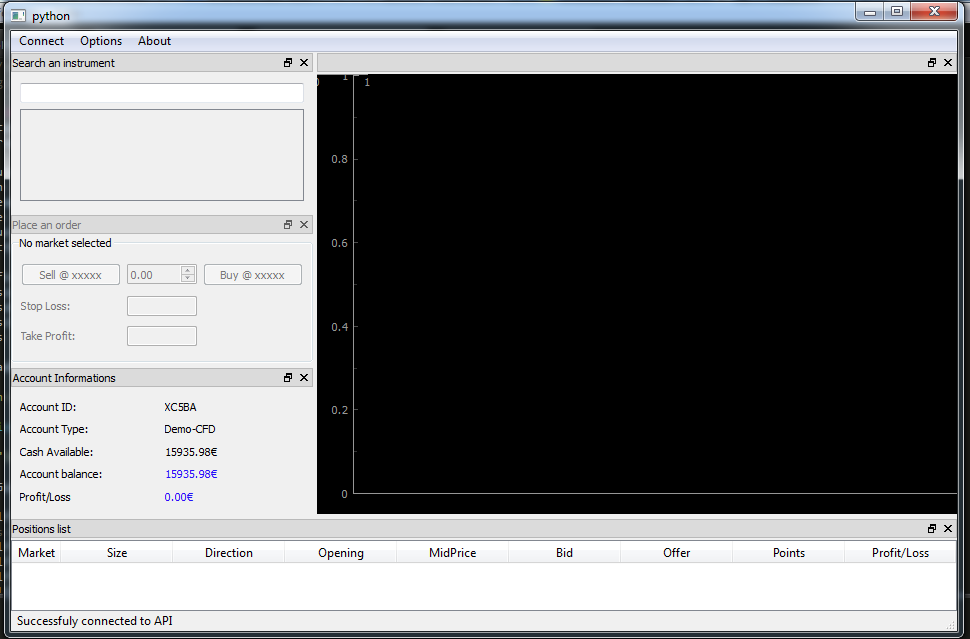Click the 'Successfuly connected to API' status message
The image size is (970, 639).
coord(95,620)
